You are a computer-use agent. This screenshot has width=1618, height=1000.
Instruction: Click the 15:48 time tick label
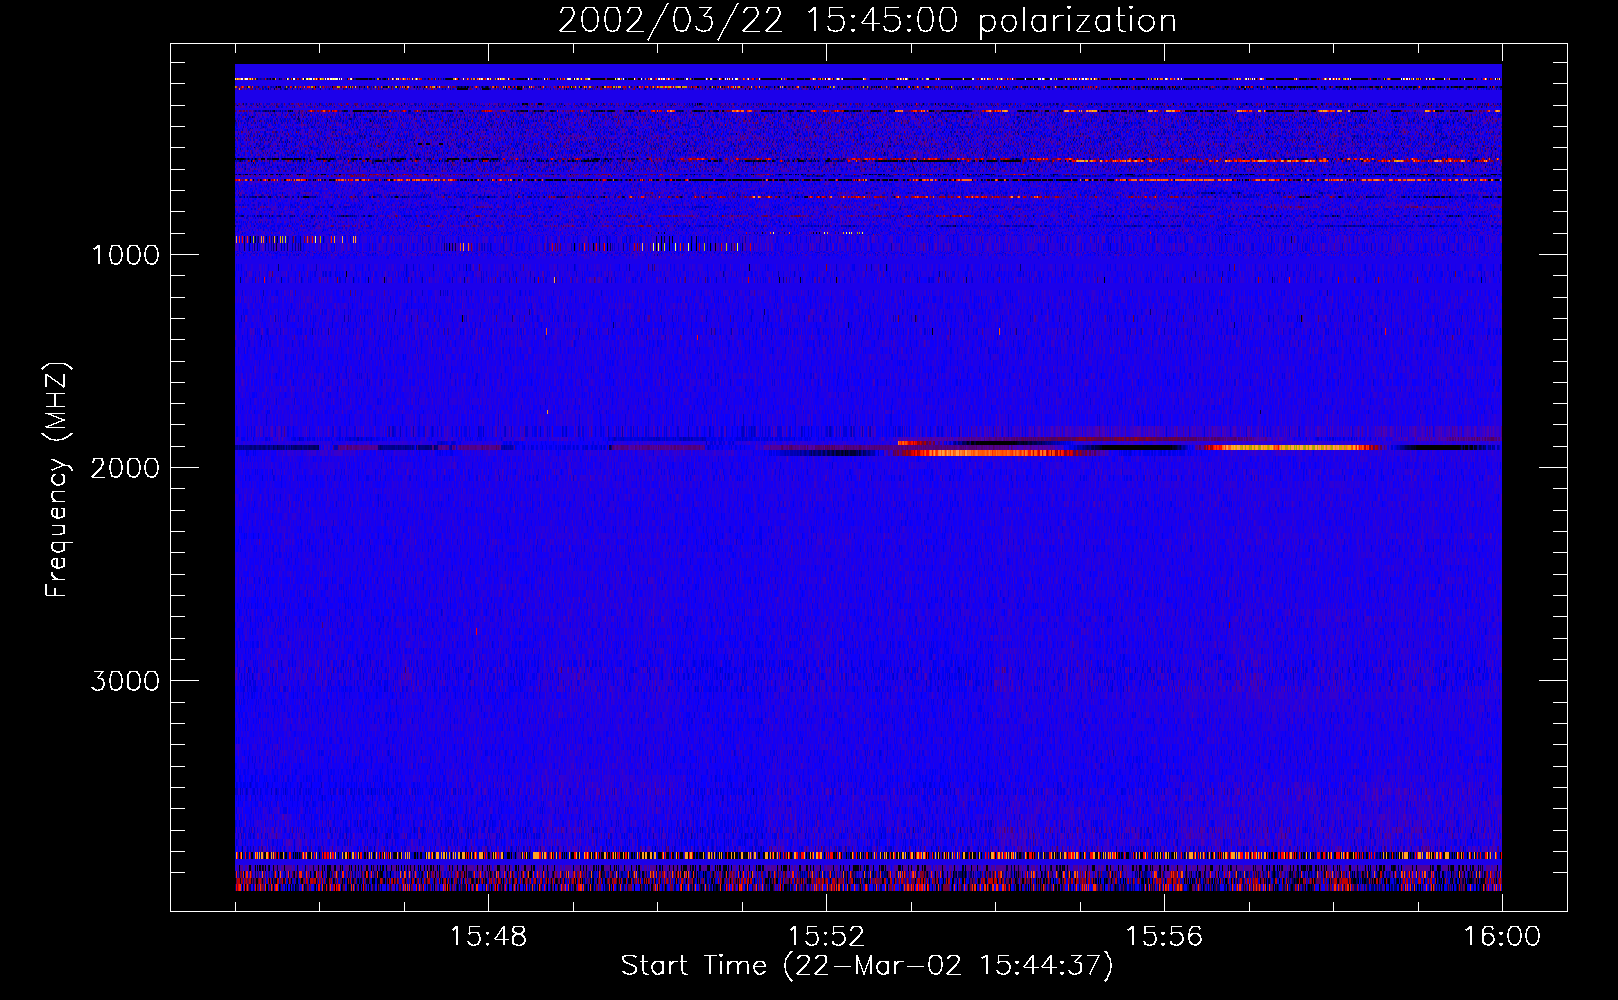(488, 937)
